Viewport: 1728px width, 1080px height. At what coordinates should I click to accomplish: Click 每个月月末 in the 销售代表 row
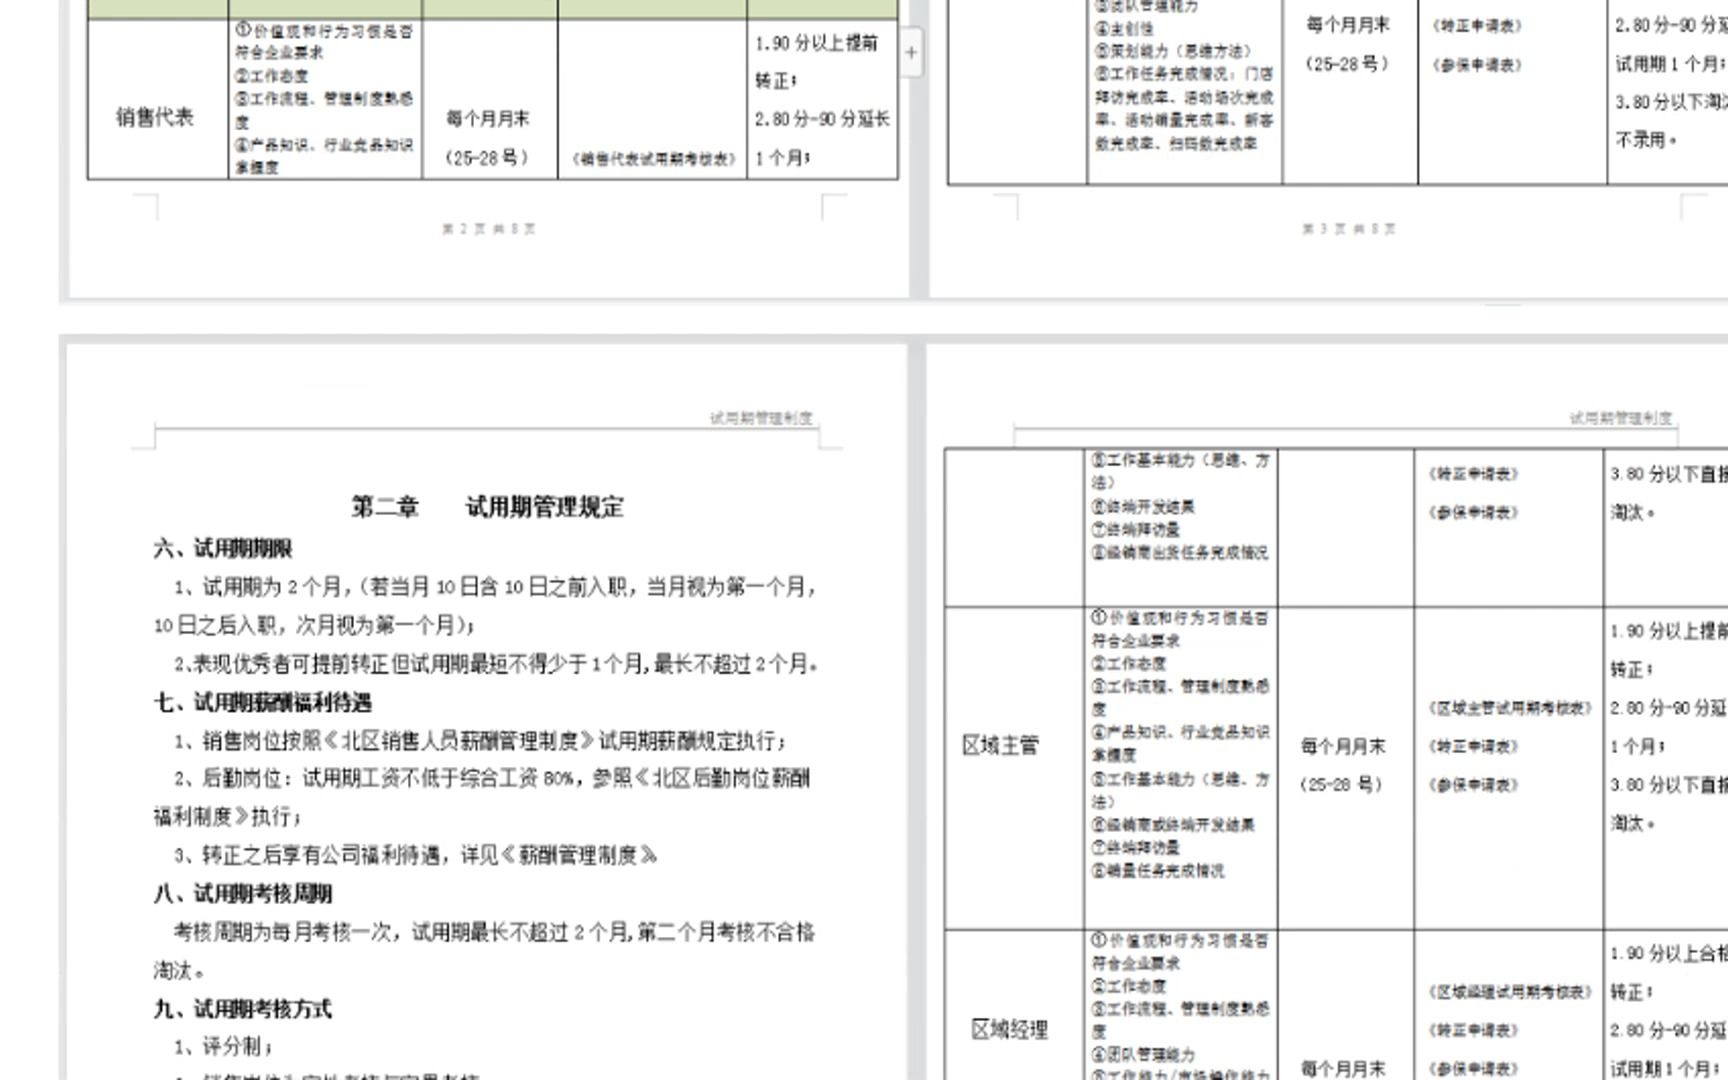coord(488,119)
